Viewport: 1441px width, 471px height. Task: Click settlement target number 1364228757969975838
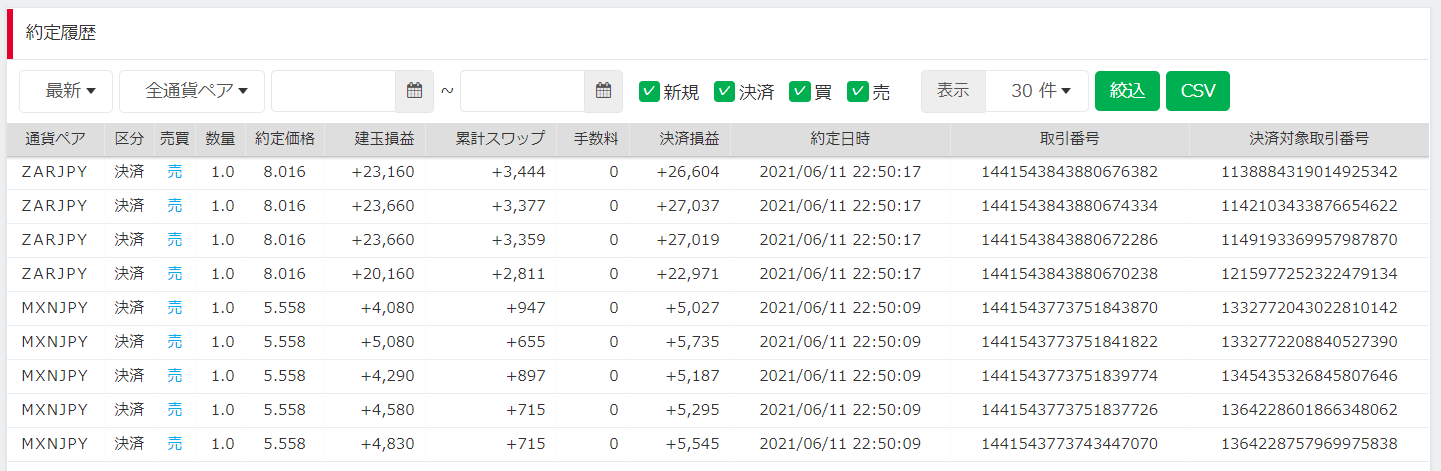coord(1309,444)
